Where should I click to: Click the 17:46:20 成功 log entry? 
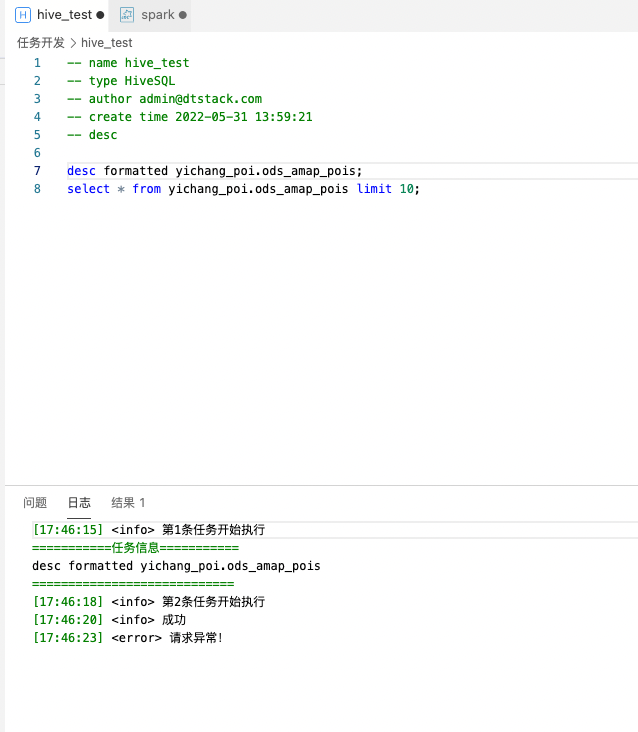coord(109,620)
